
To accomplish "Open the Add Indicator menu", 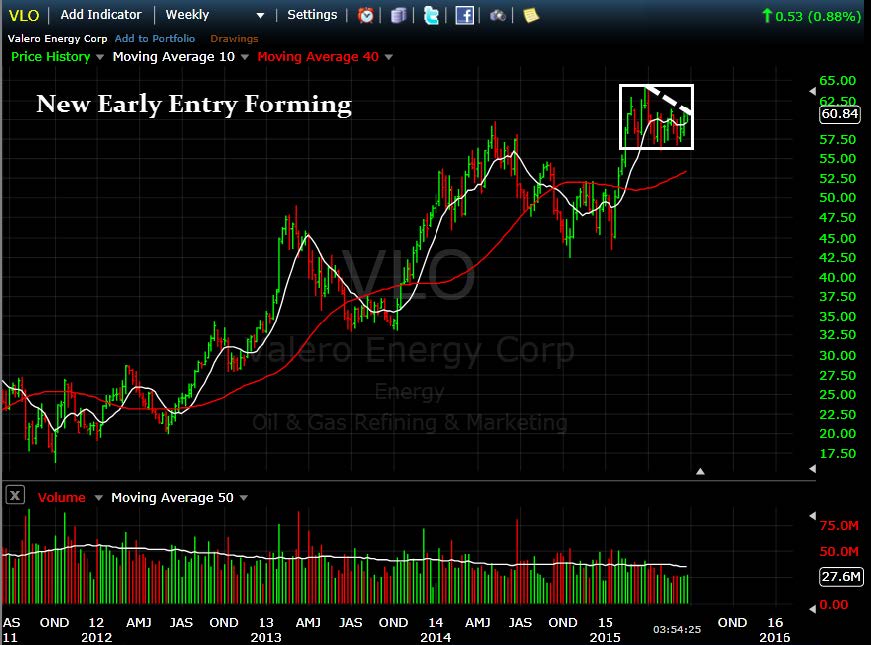I will click(x=101, y=15).
